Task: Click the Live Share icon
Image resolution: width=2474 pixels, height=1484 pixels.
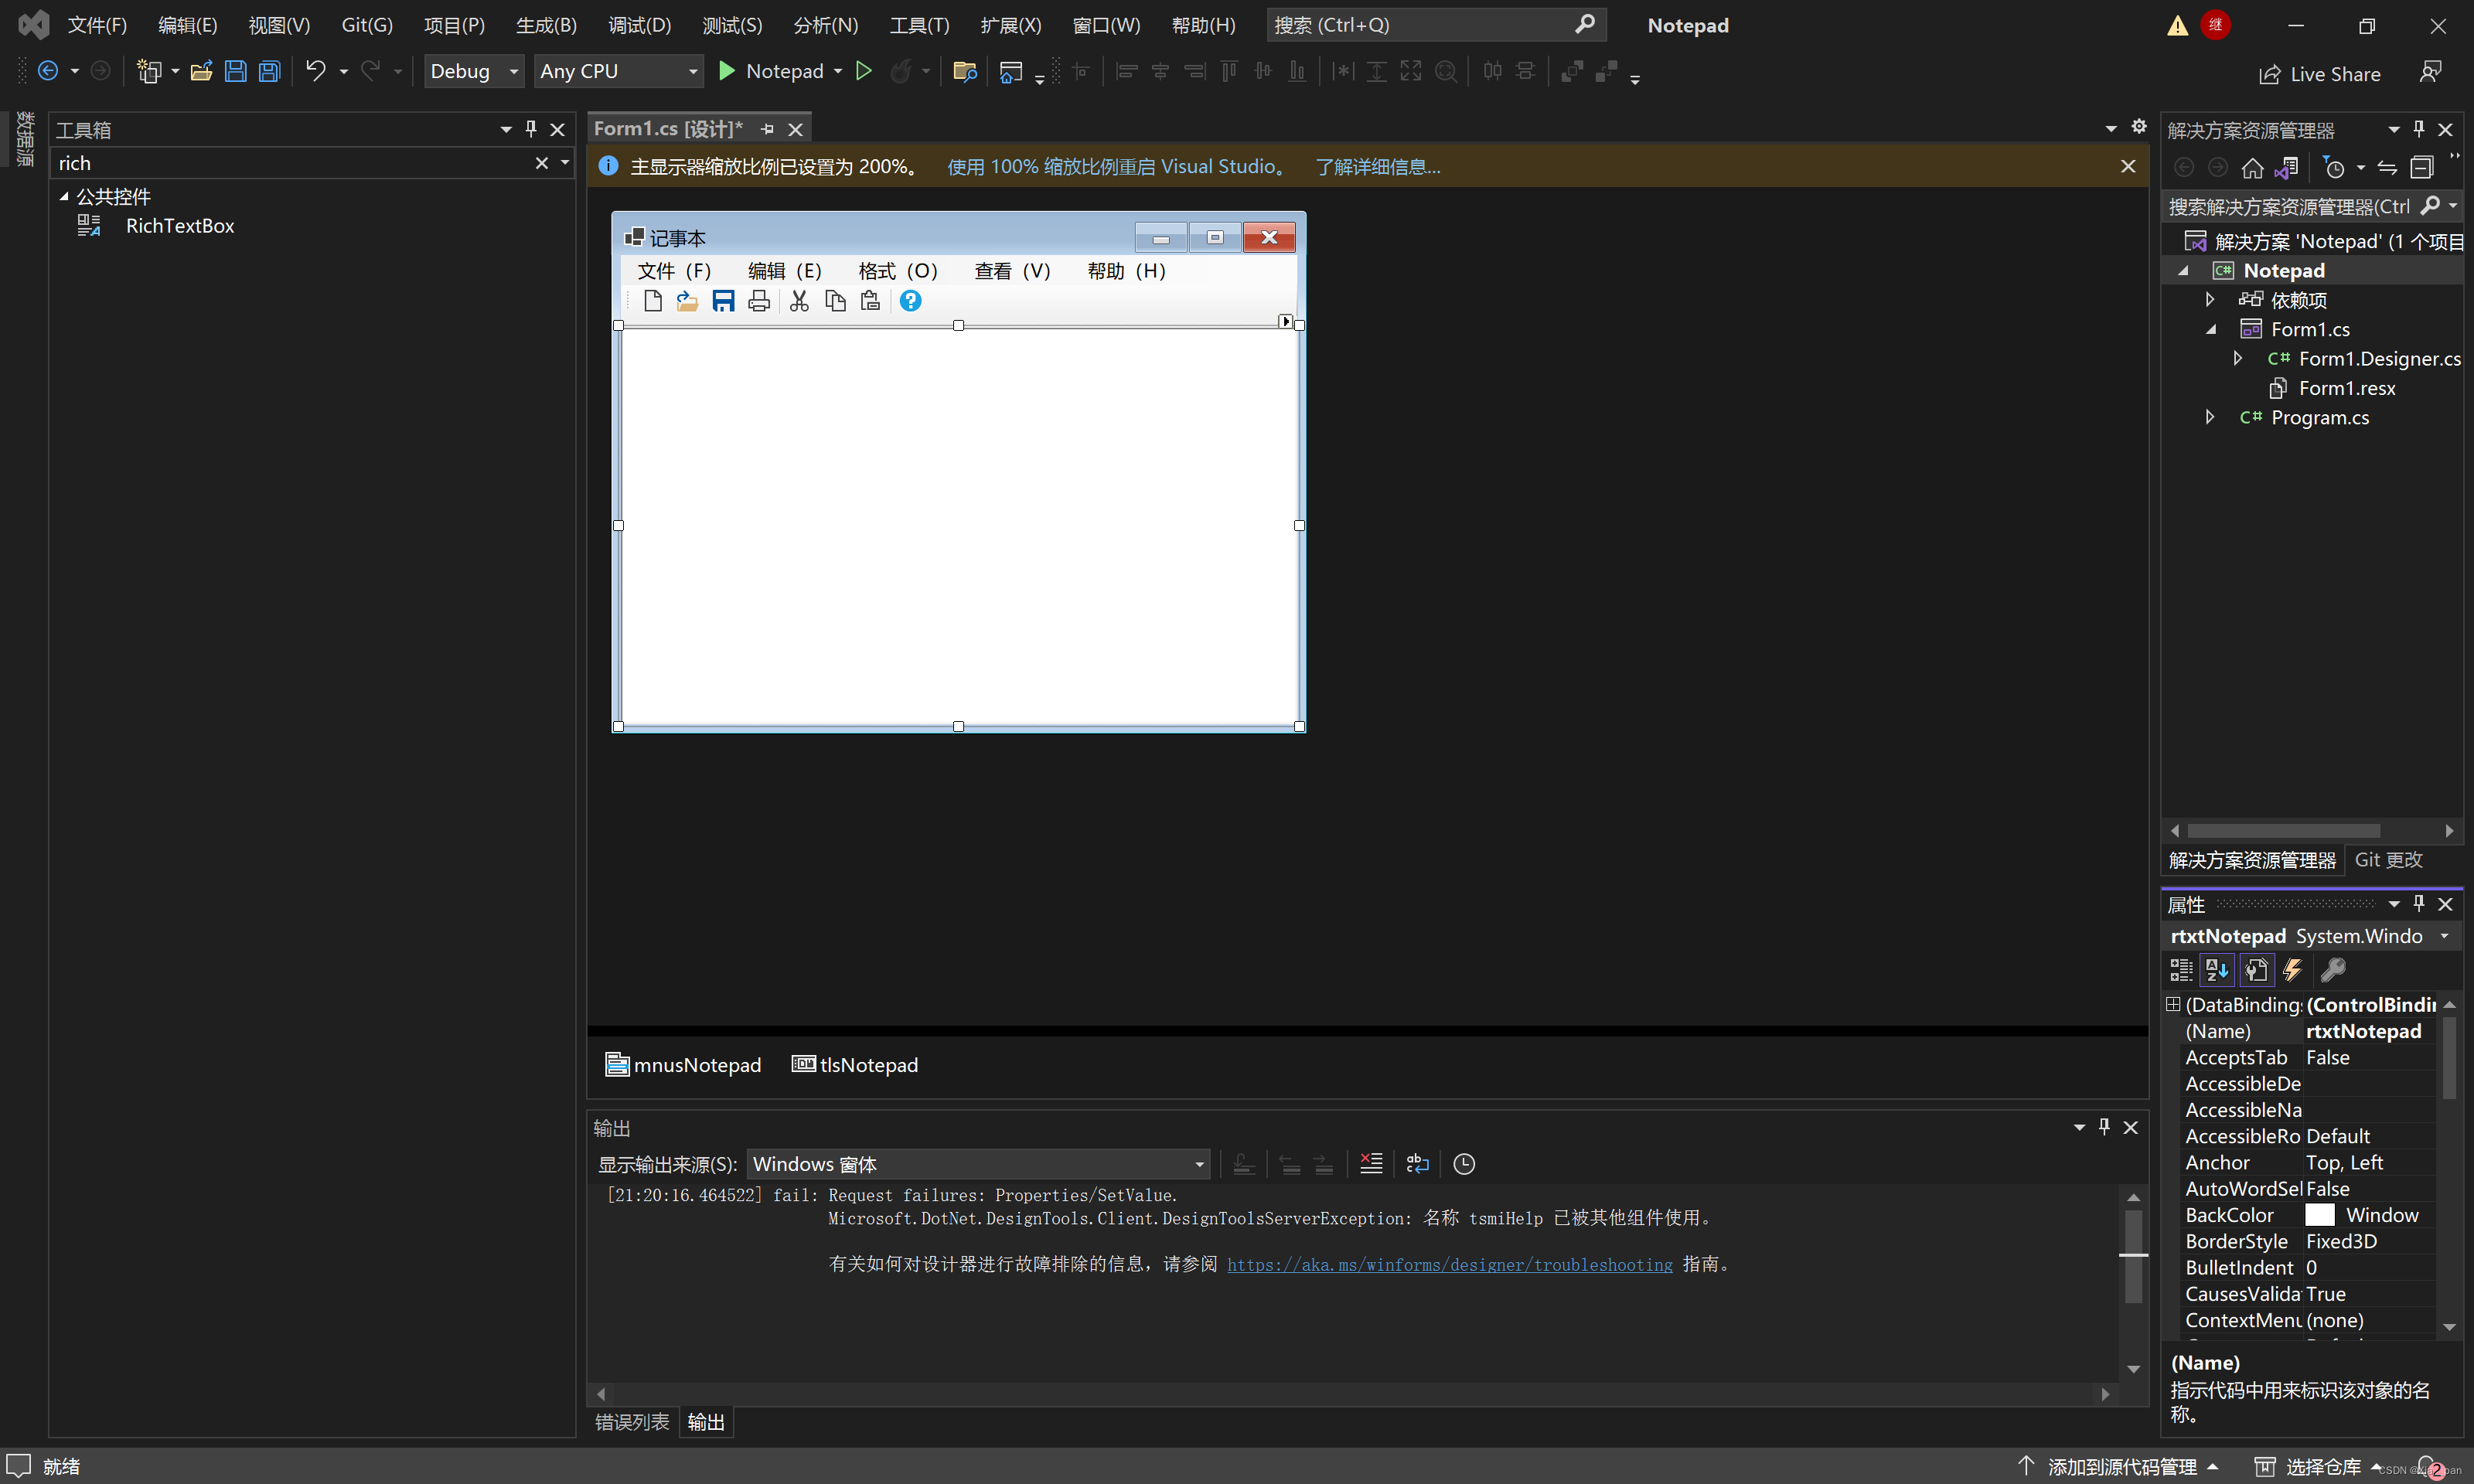Action: 2270,75
